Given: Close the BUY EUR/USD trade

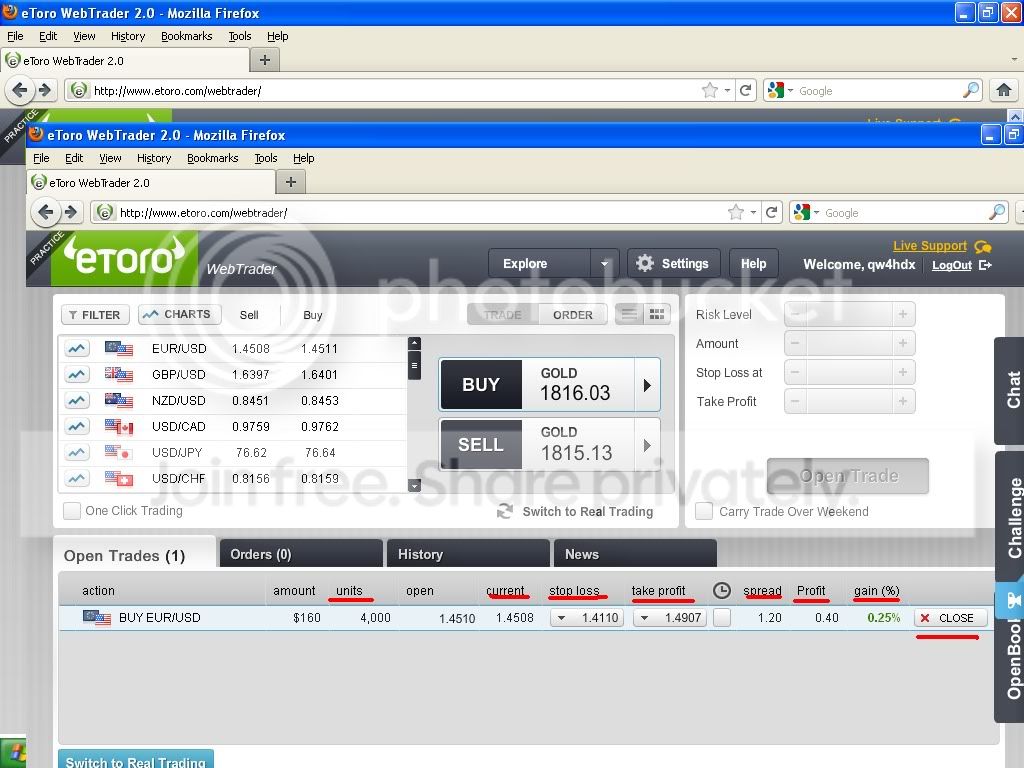Looking at the screenshot, I should pyautogui.click(x=950, y=618).
